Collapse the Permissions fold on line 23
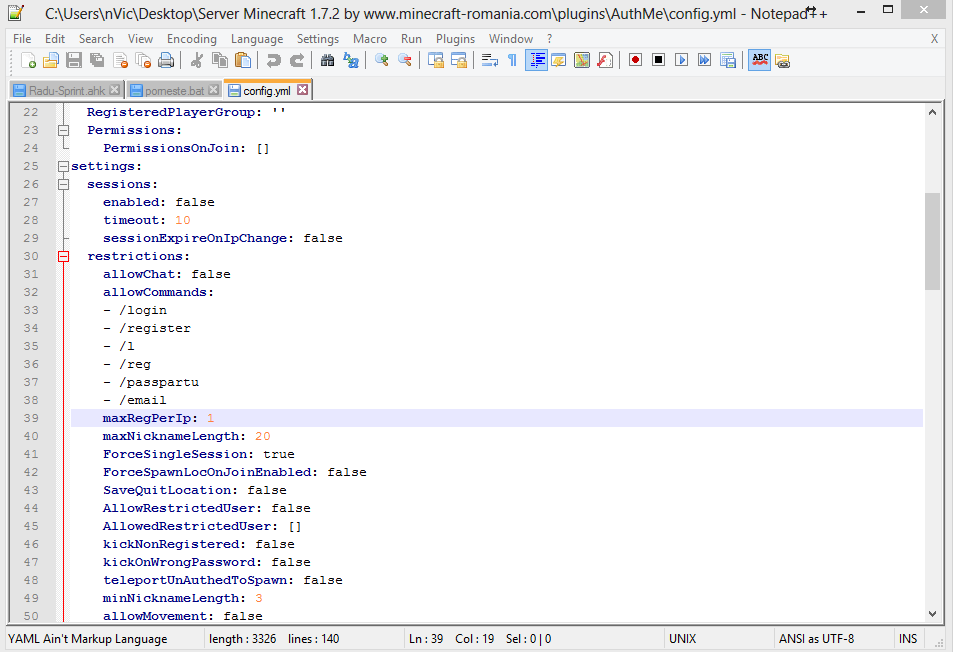Image resolution: width=953 pixels, height=652 pixels. (x=63, y=130)
